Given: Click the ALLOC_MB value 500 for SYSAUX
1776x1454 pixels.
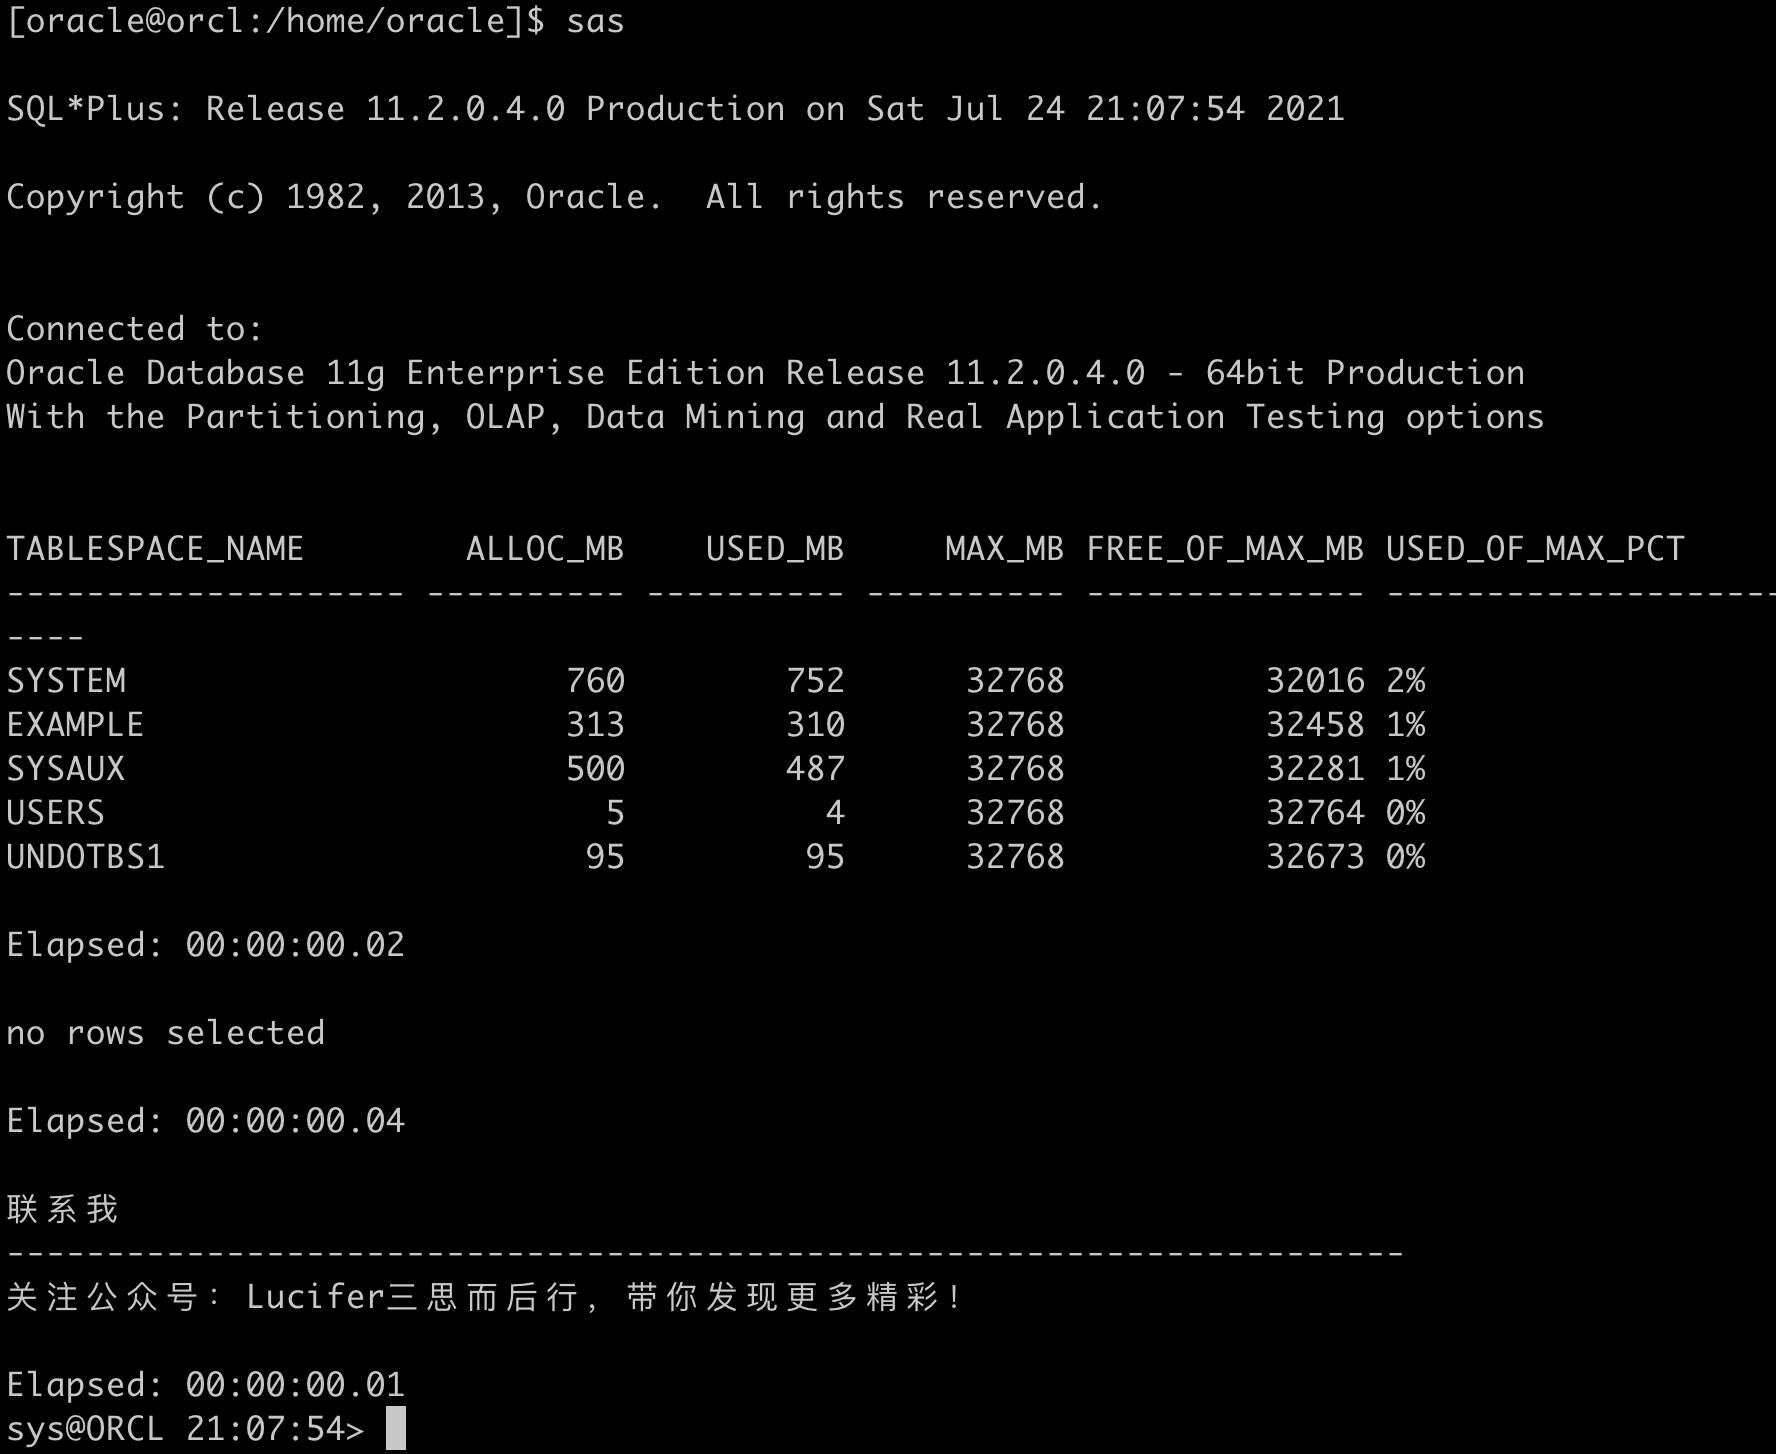Looking at the screenshot, I should coord(595,769).
